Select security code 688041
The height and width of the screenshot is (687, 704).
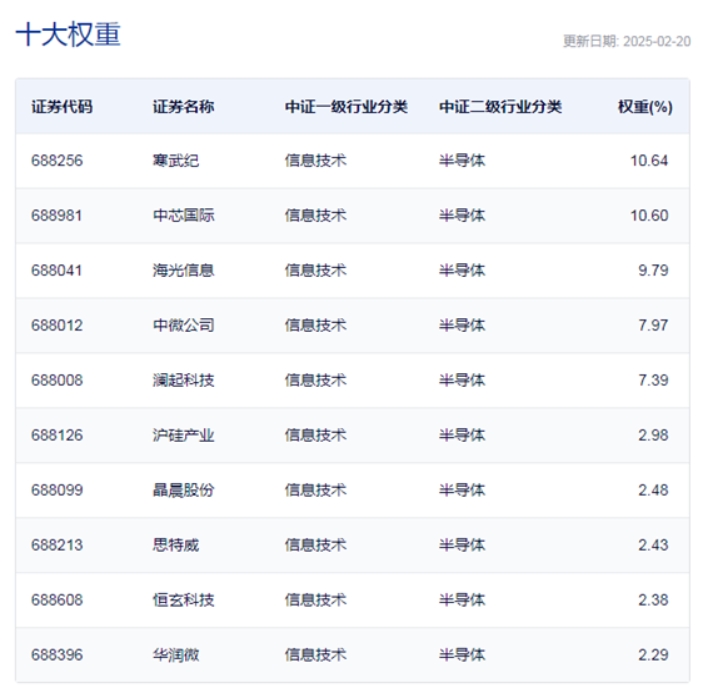click(57, 270)
